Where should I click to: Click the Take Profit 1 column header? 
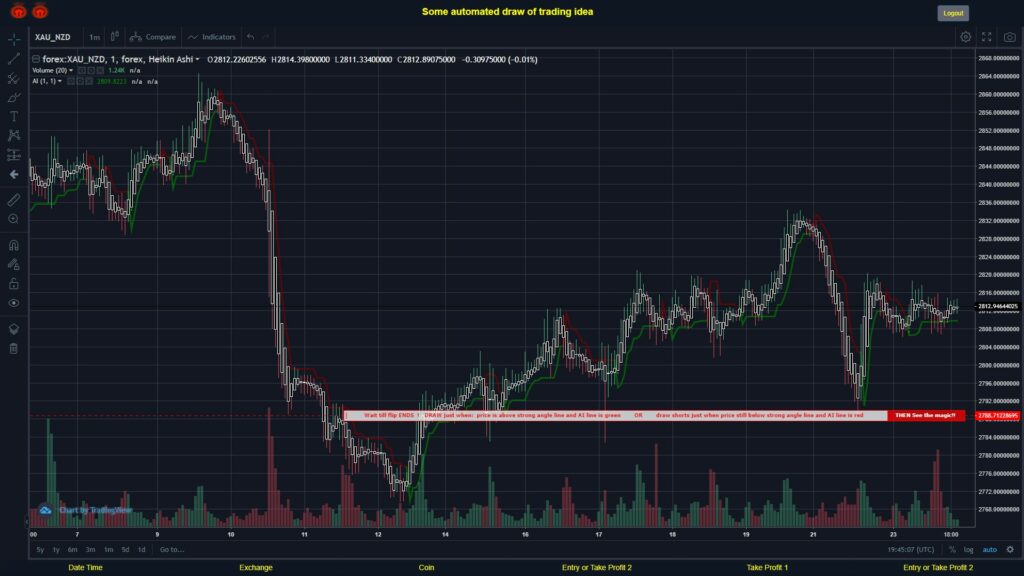point(767,568)
